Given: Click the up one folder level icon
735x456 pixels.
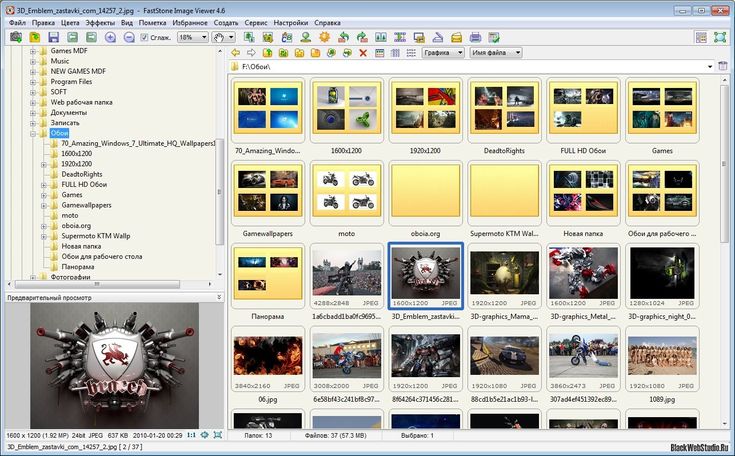Looking at the screenshot, I should tap(267, 53).
